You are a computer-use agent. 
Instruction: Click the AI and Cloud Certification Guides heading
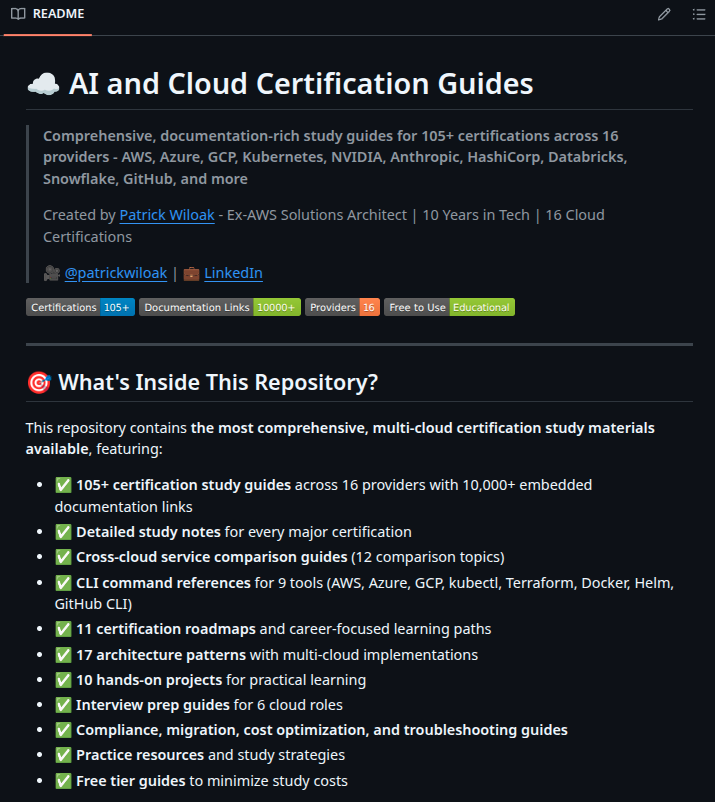[301, 83]
